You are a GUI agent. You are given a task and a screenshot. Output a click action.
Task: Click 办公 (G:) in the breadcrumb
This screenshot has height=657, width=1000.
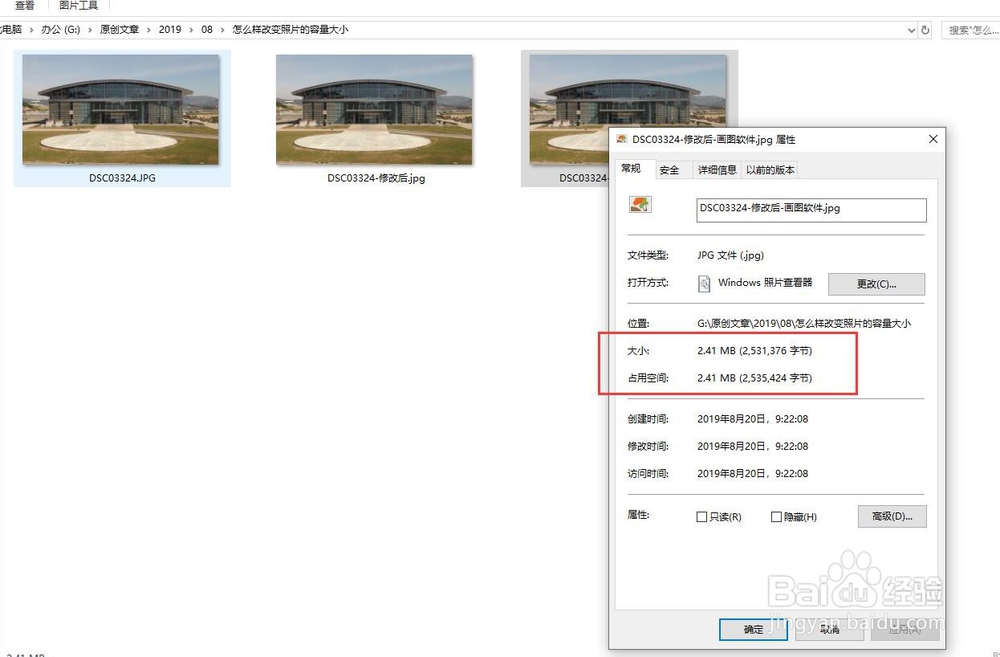click(61, 29)
